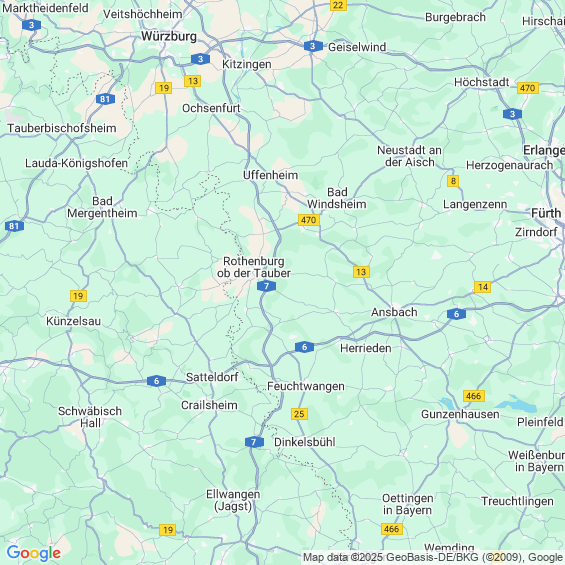Image resolution: width=565 pixels, height=565 pixels.
Task: Select the Schwäbisch Hall label
Action: pyautogui.click(x=90, y=417)
